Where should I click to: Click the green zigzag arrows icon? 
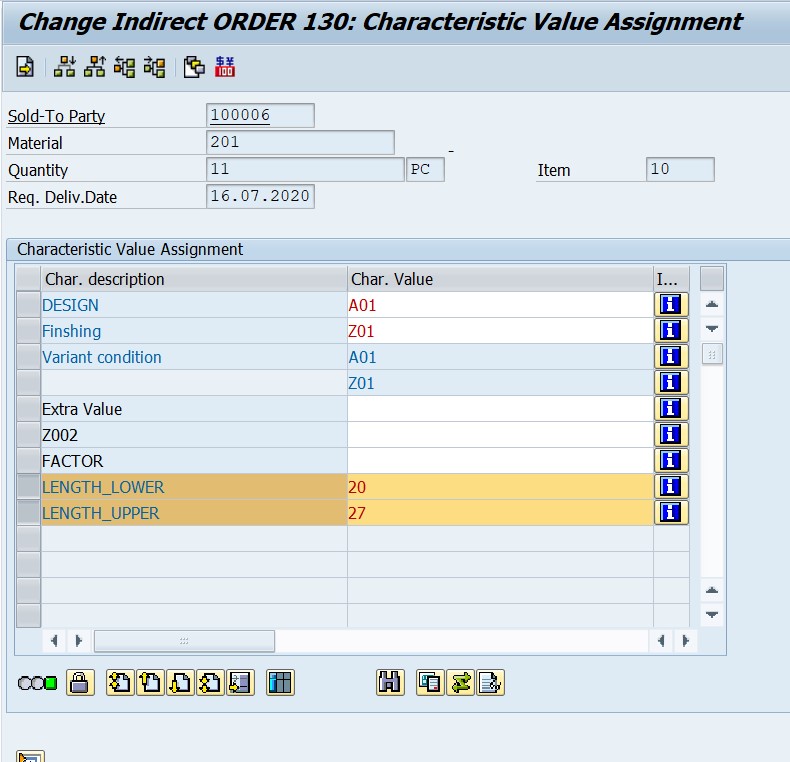[459, 683]
